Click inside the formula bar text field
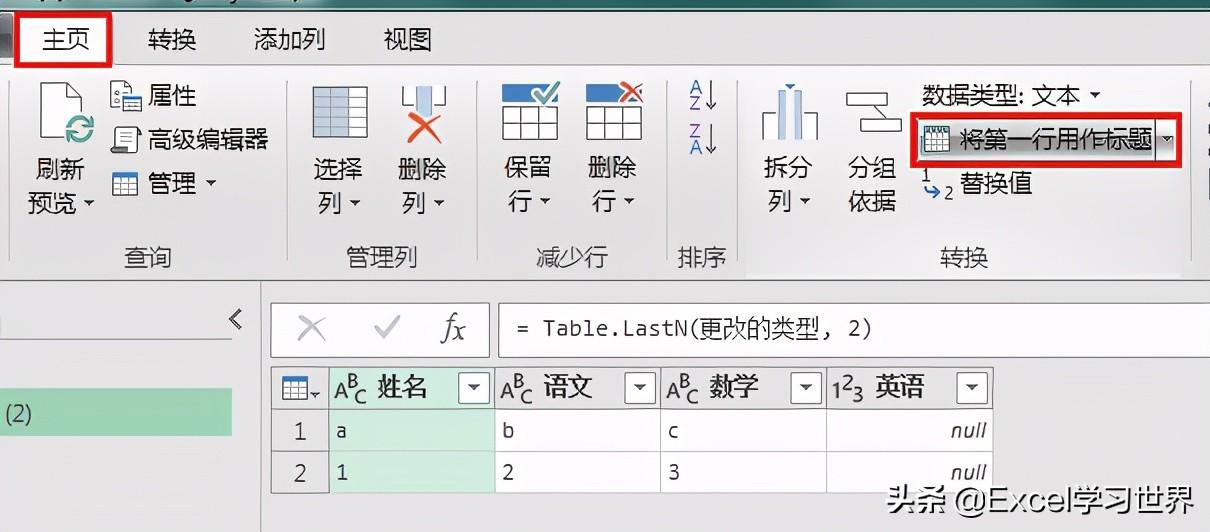 (850, 329)
